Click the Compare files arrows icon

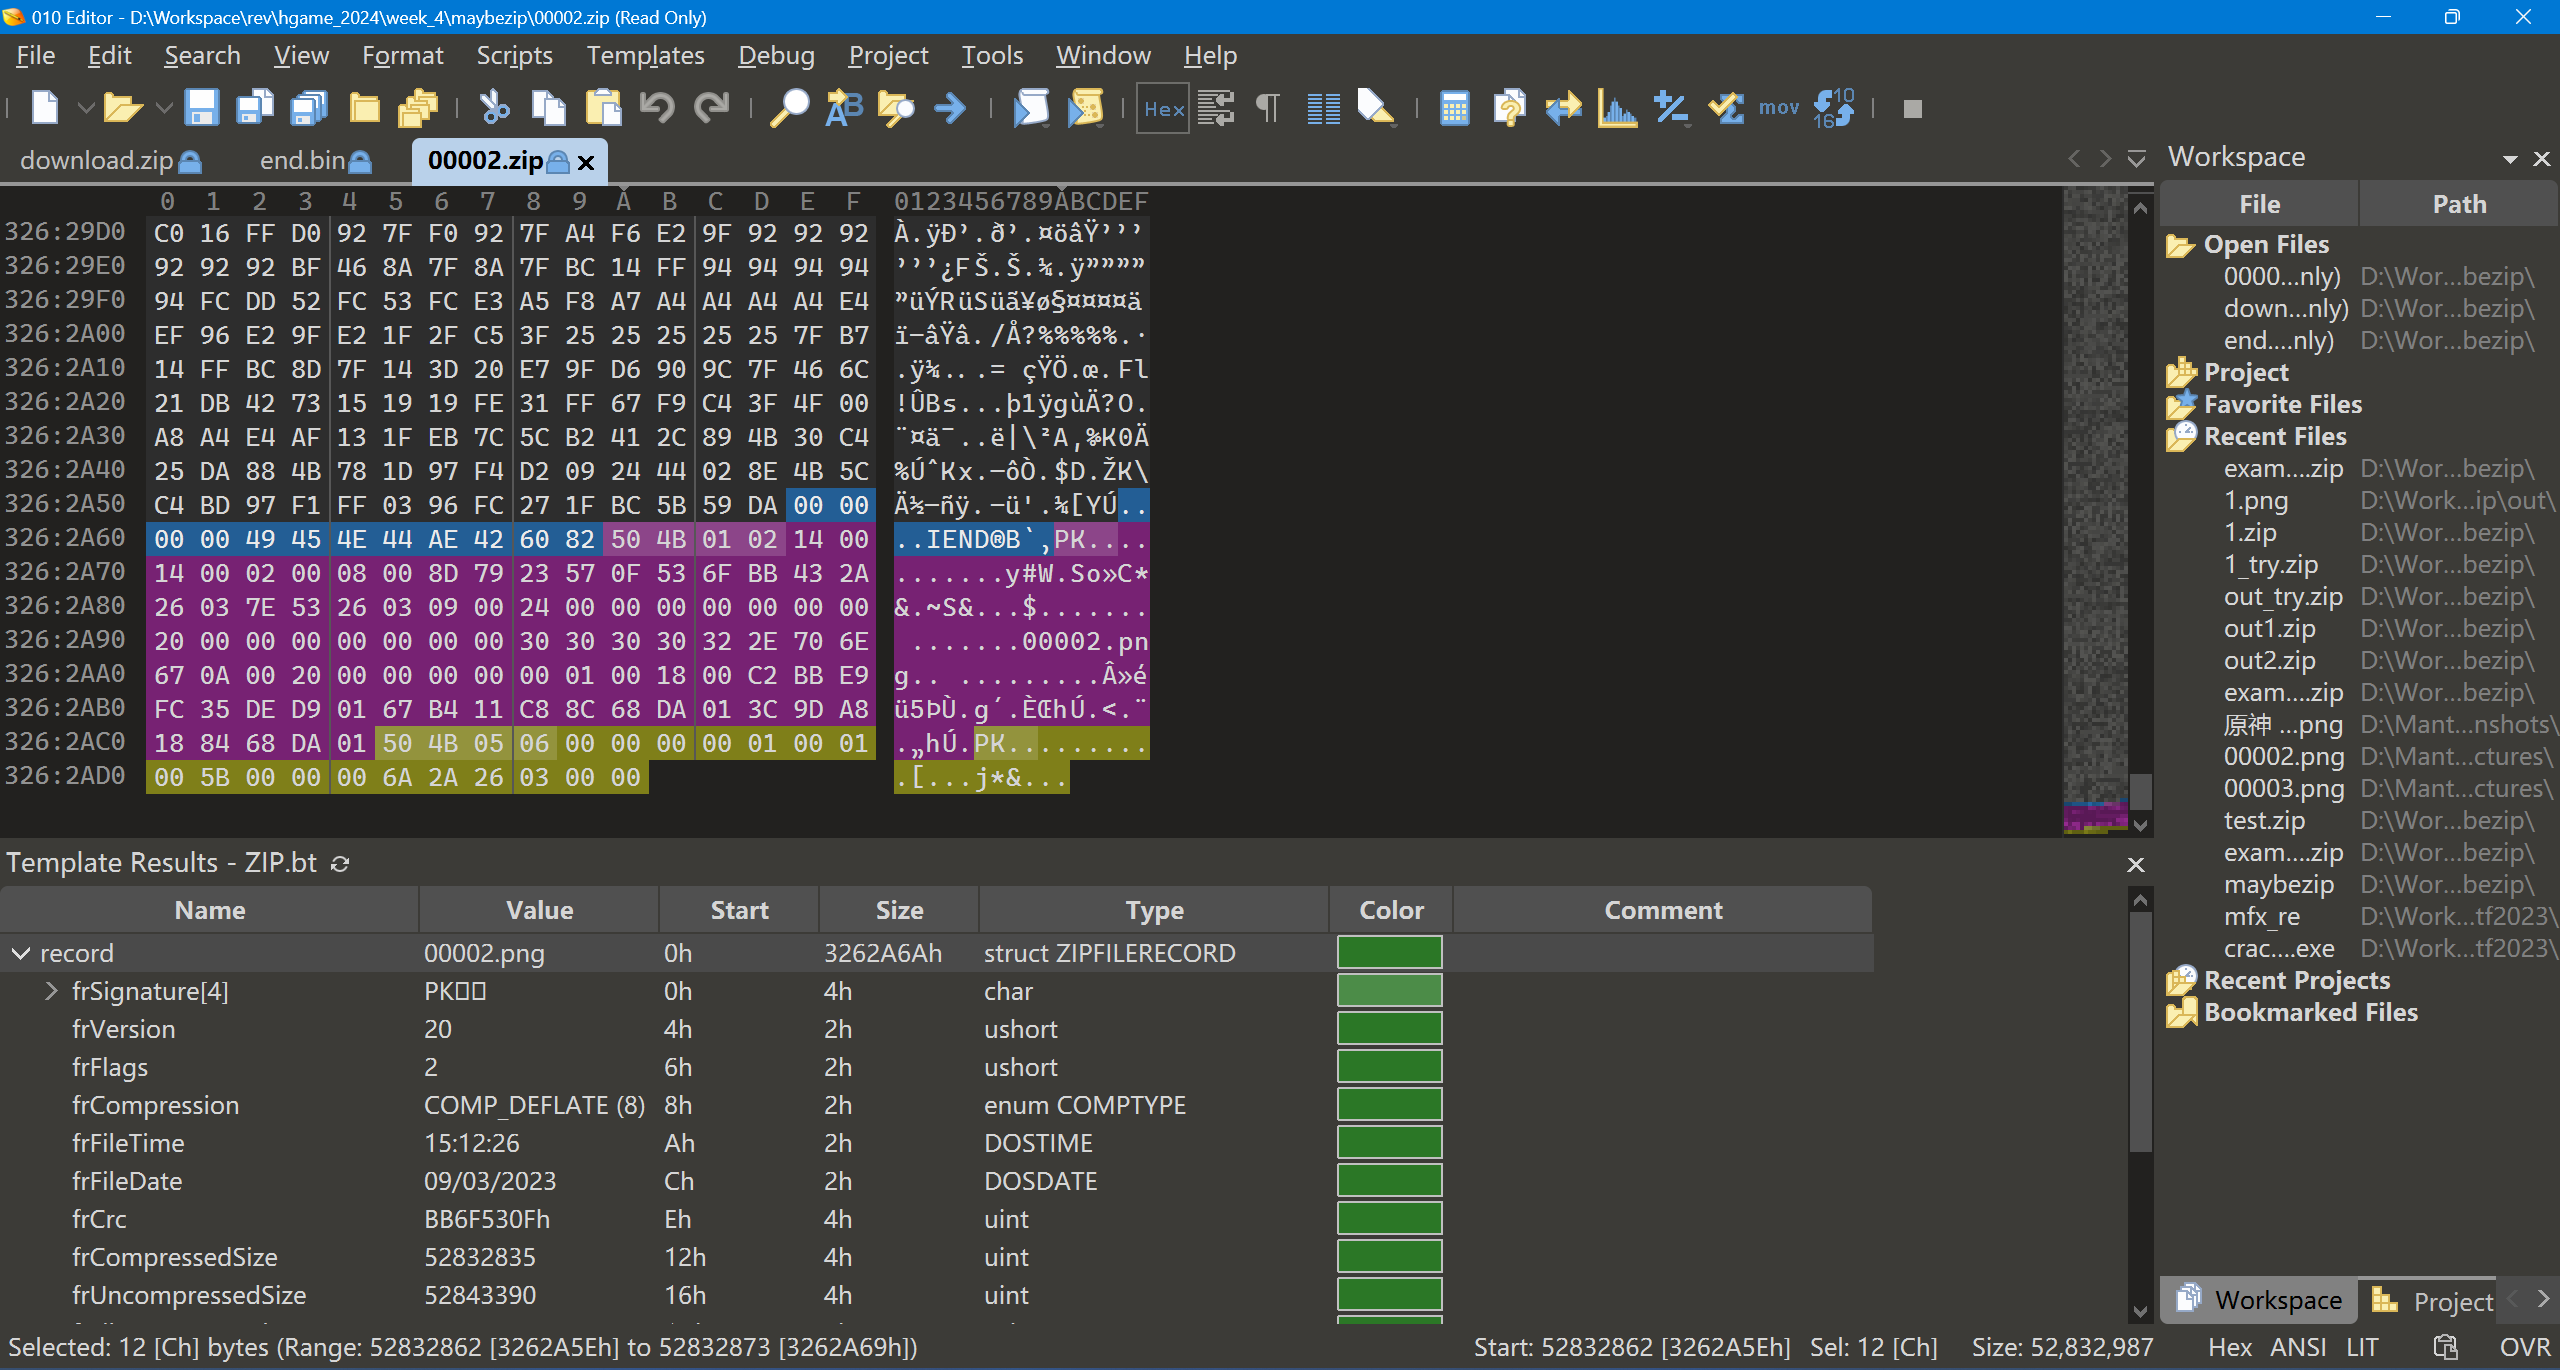click(x=1562, y=108)
